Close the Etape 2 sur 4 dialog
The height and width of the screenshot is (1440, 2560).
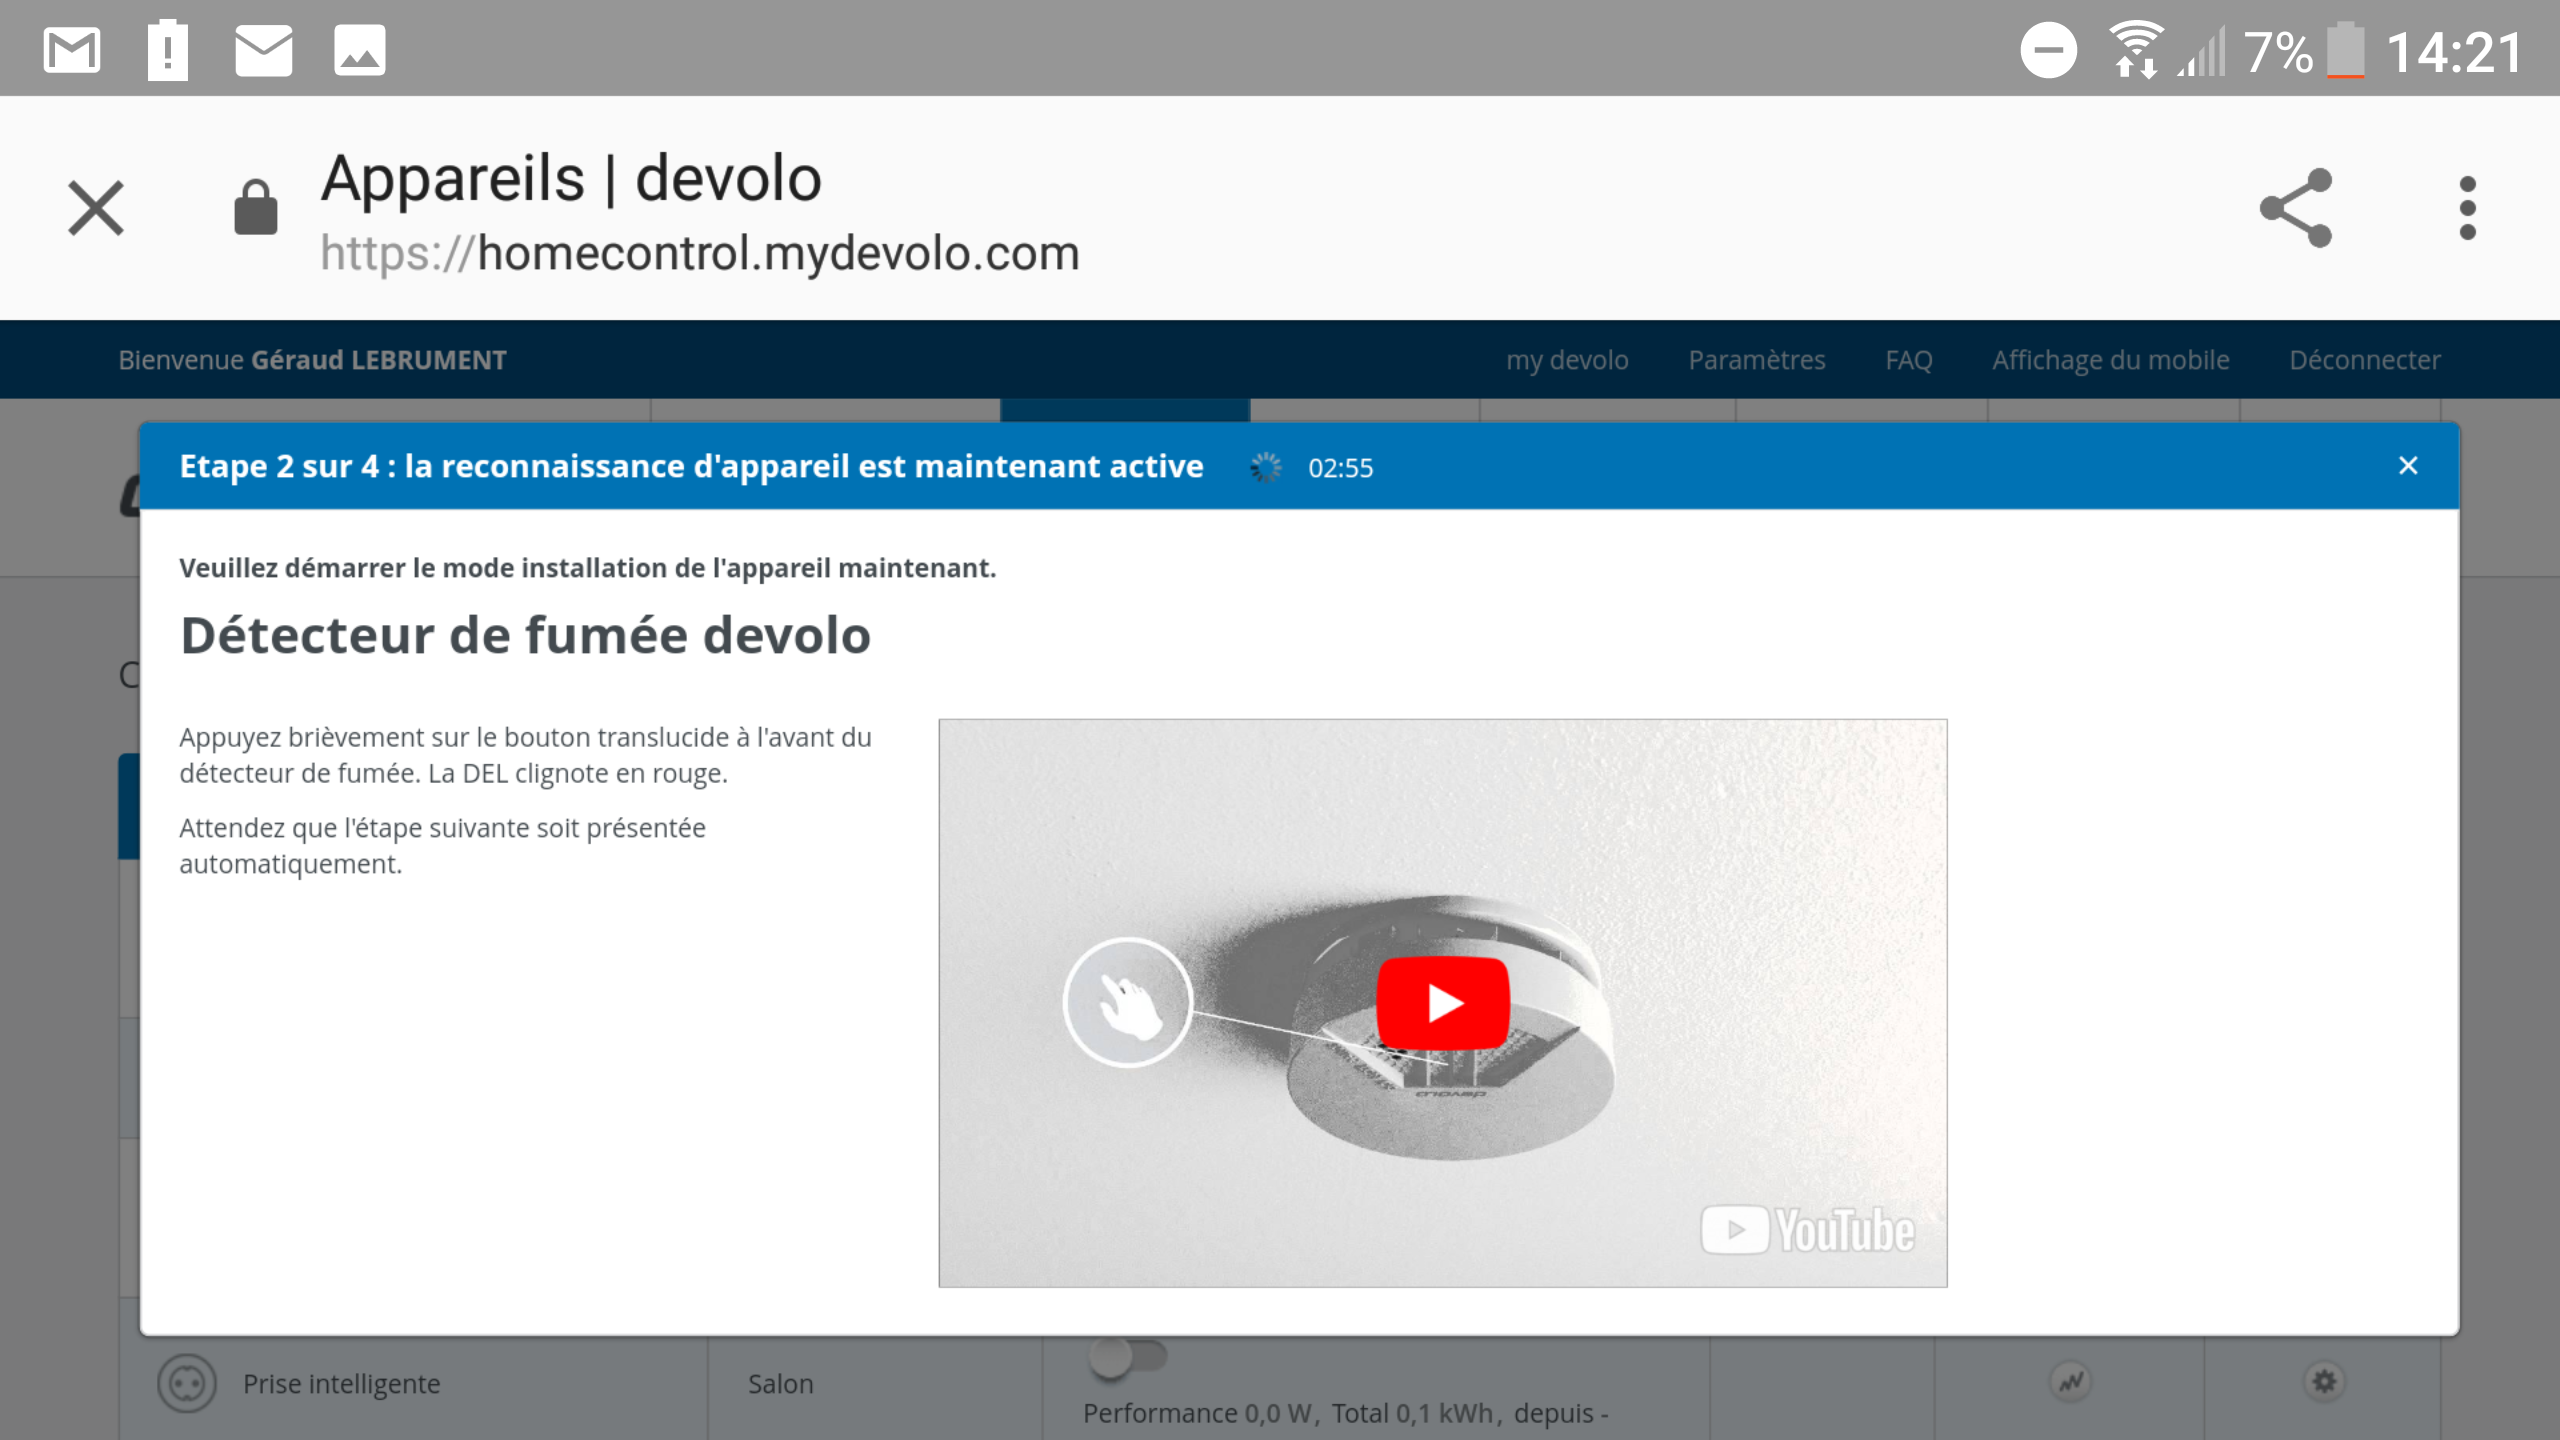click(2408, 466)
